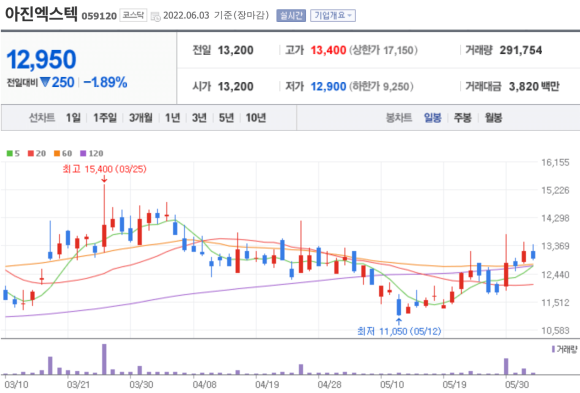The height and width of the screenshot is (393, 580).
Task: Click the 하한가 9,250 text
Action: tap(381, 86)
